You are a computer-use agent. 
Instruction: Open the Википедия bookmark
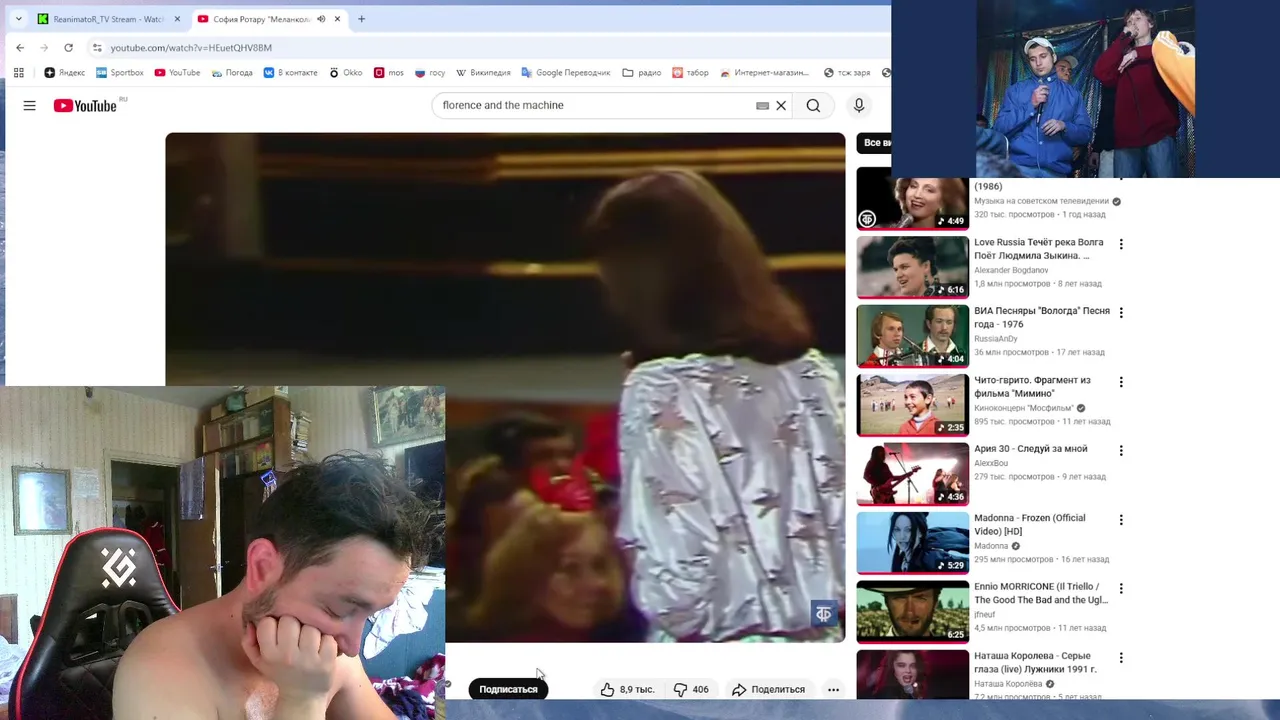pyautogui.click(x=483, y=72)
